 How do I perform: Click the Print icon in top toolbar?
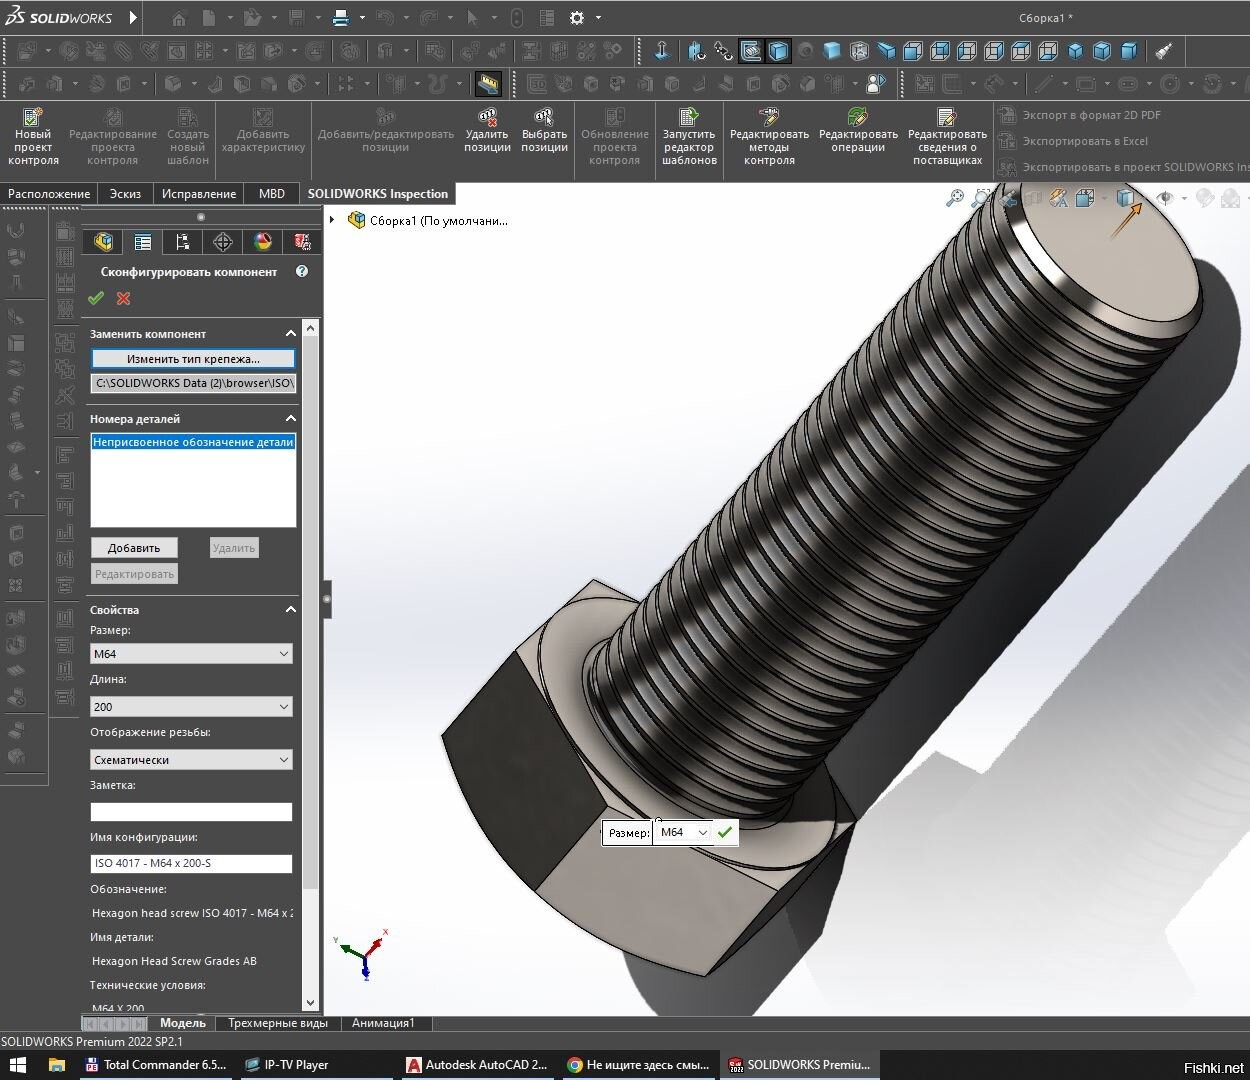click(341, 18)
